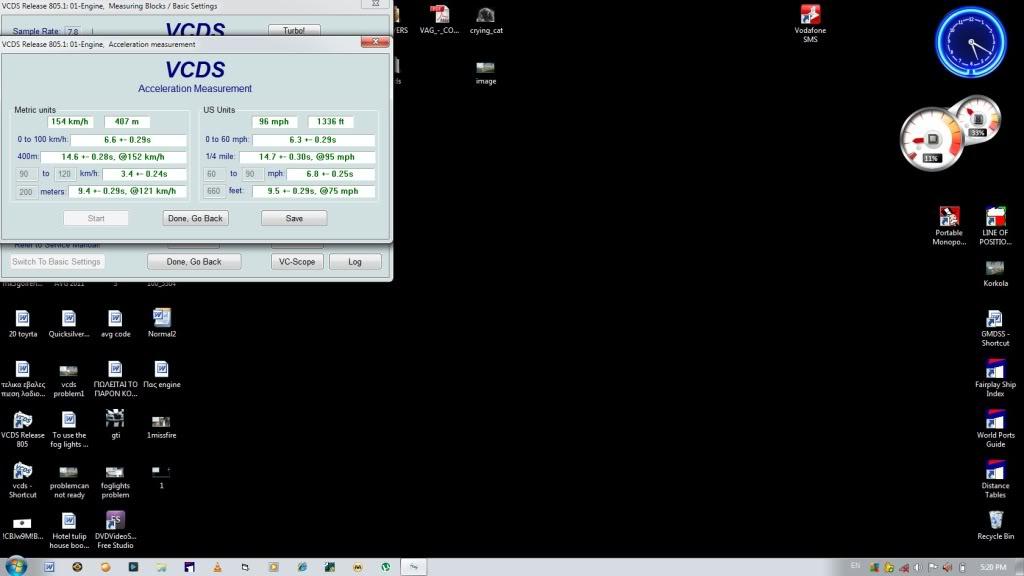
Task: Click the Log button
Action: pyautogui.click(x=355, y=261)
